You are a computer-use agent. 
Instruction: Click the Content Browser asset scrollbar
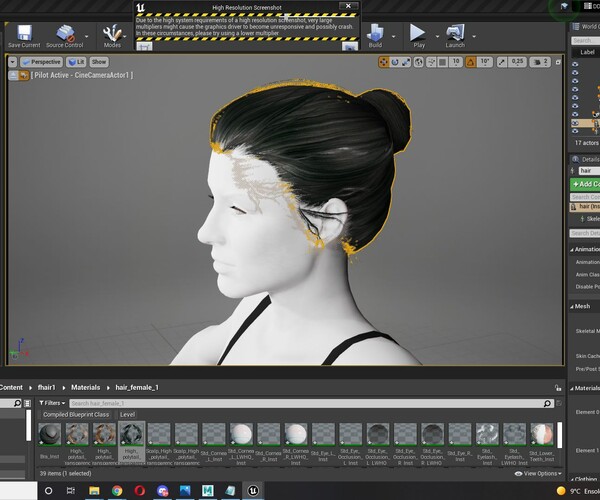pos(559,435)
